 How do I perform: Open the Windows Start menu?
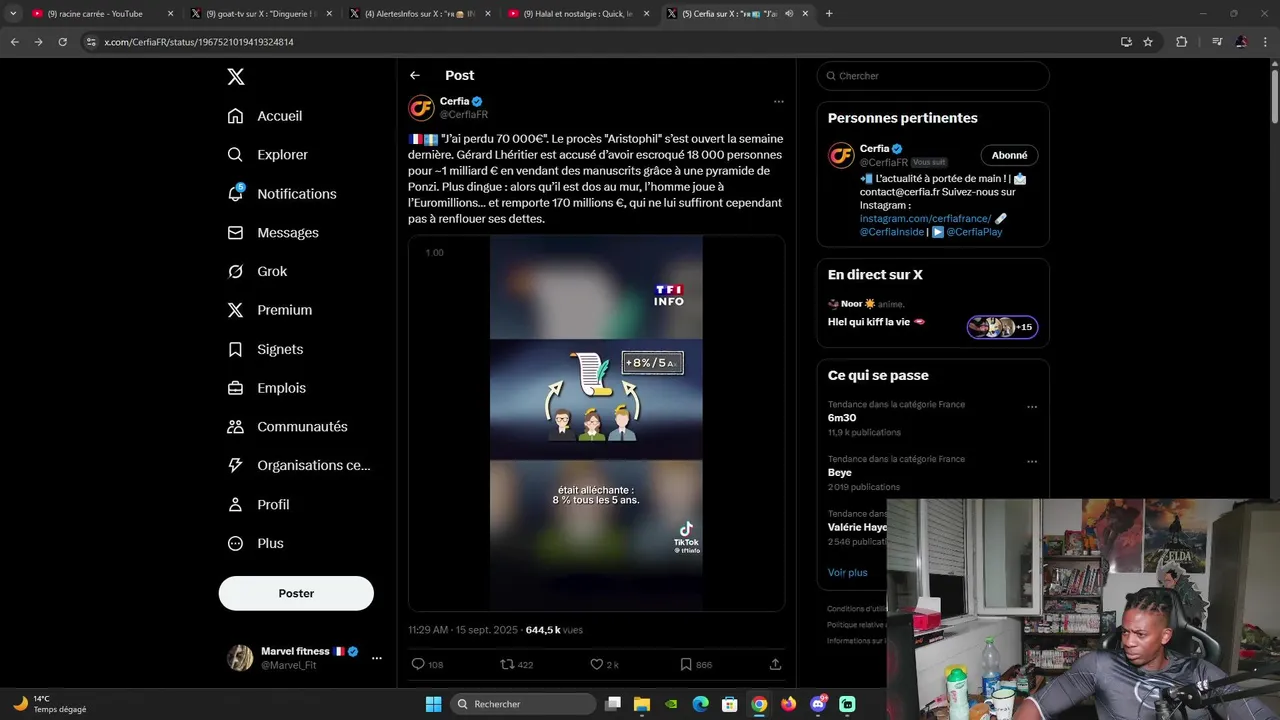click(x=433, y=704)
